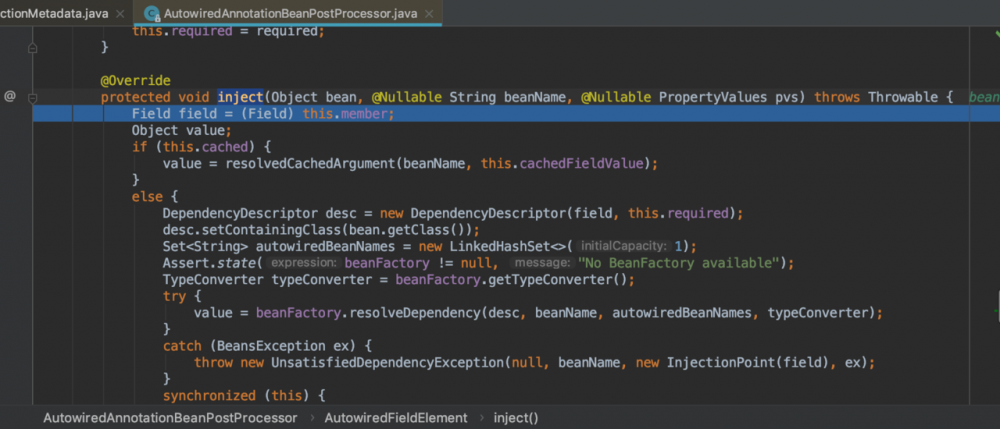Open AutowiredFieldElement breadcrumb
1000x429 pixels.
[x=395, y=417]
